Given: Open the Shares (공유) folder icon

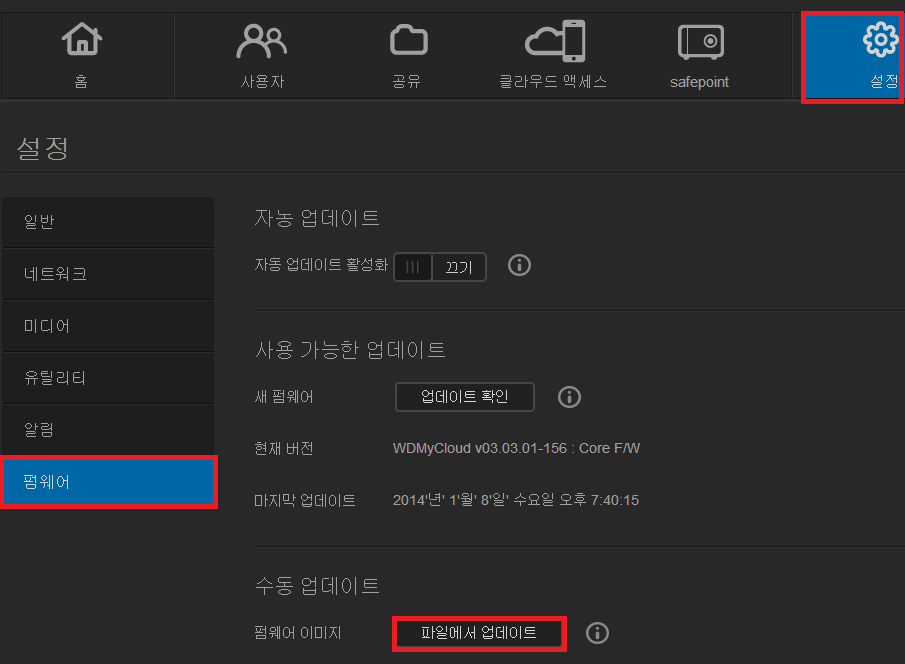Looking at the screenshot, I should click(x=408, y=41).
